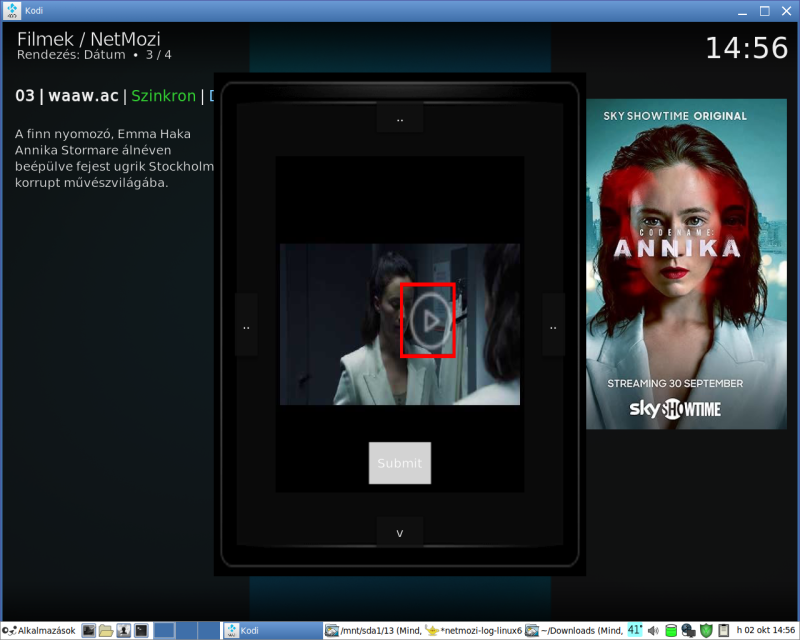Click the Codename Annika poster image
The height and width of the screenshot is (640, 800).
coord(686,264)
